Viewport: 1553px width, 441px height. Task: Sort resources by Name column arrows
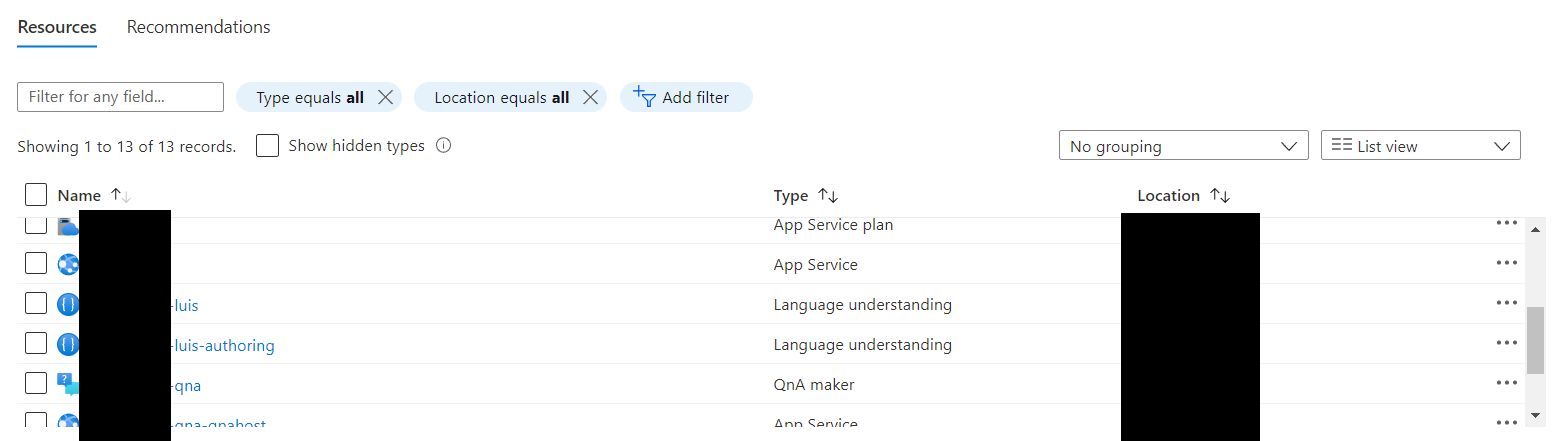tap(121, 196)
